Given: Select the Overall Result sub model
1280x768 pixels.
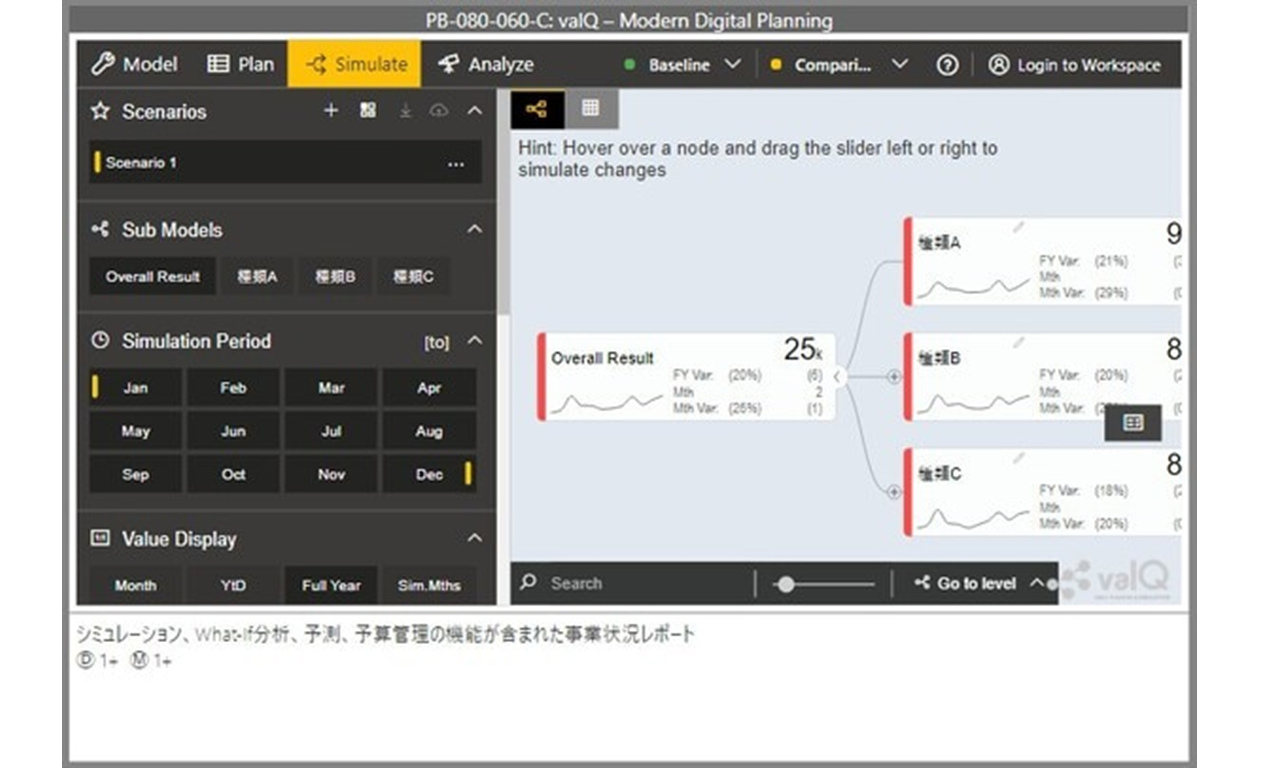Looking at the screenshot, I should (153, 277).
